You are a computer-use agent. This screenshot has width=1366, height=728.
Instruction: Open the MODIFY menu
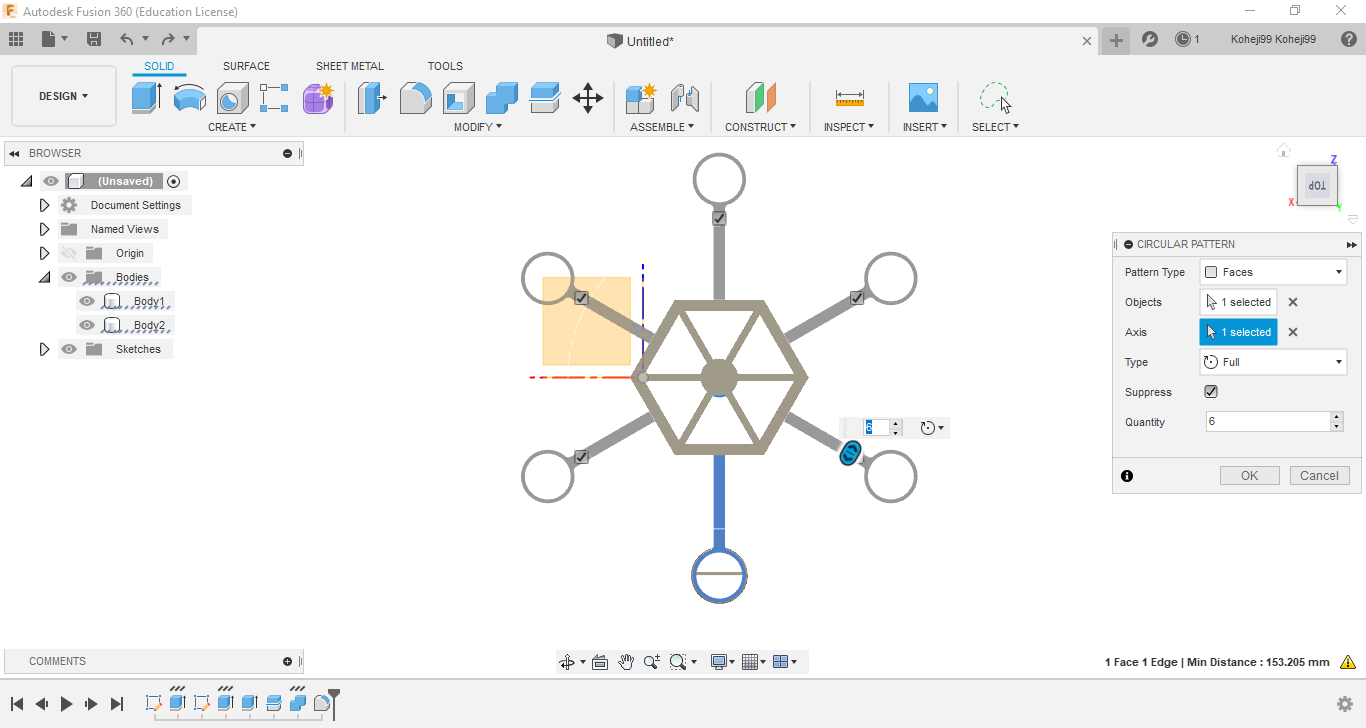[x=478, y=127]
